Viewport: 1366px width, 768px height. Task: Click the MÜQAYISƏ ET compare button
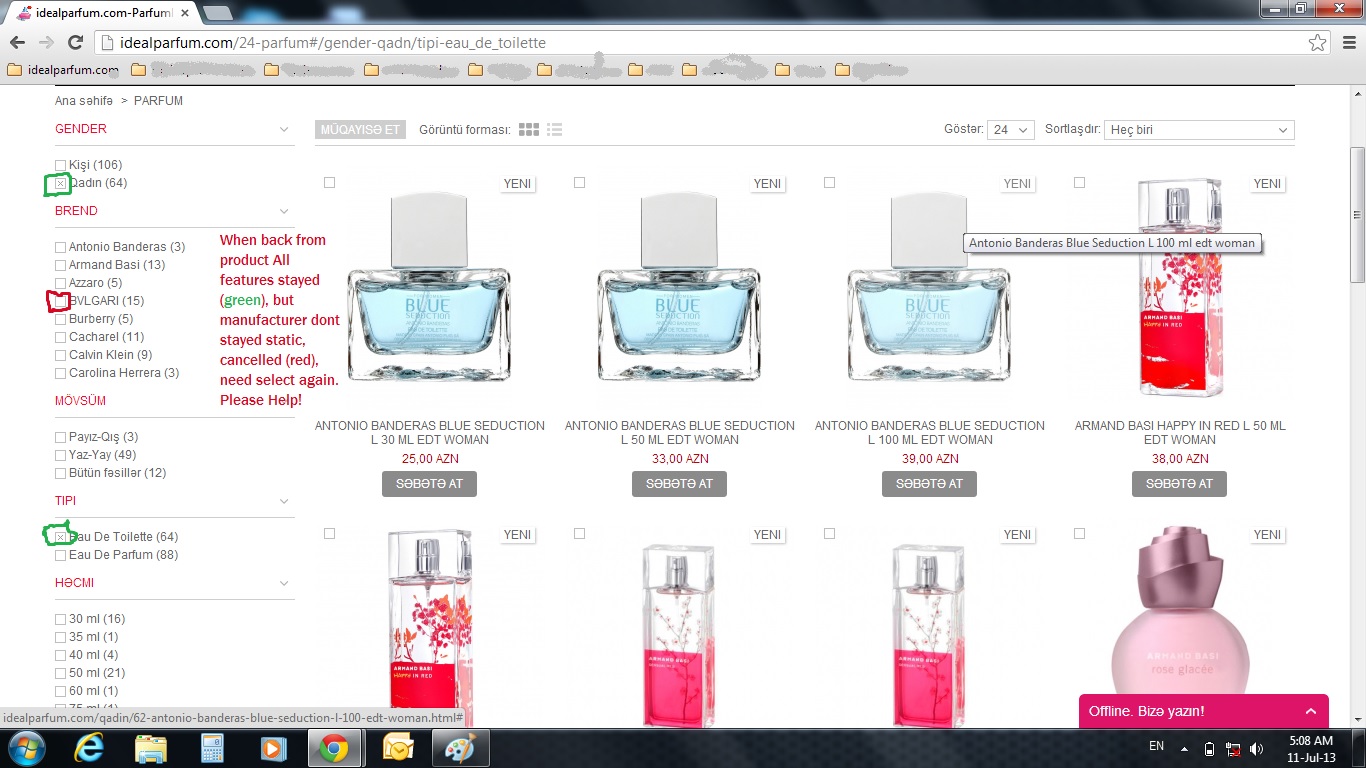pyautogui.click(x=360, y=130)
